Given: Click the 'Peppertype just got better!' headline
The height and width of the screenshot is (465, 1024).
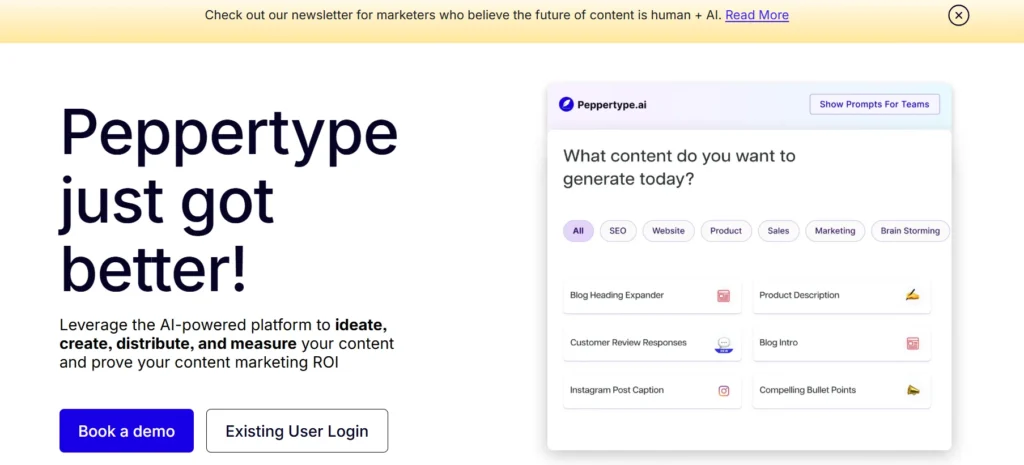Looking at the screenshot, I should (229, 199).
